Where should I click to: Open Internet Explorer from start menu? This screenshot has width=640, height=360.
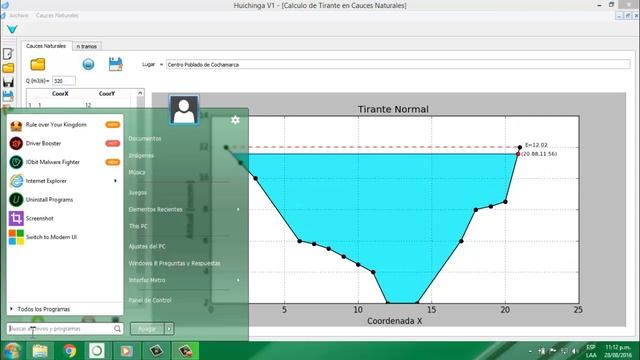coord(64,181)
